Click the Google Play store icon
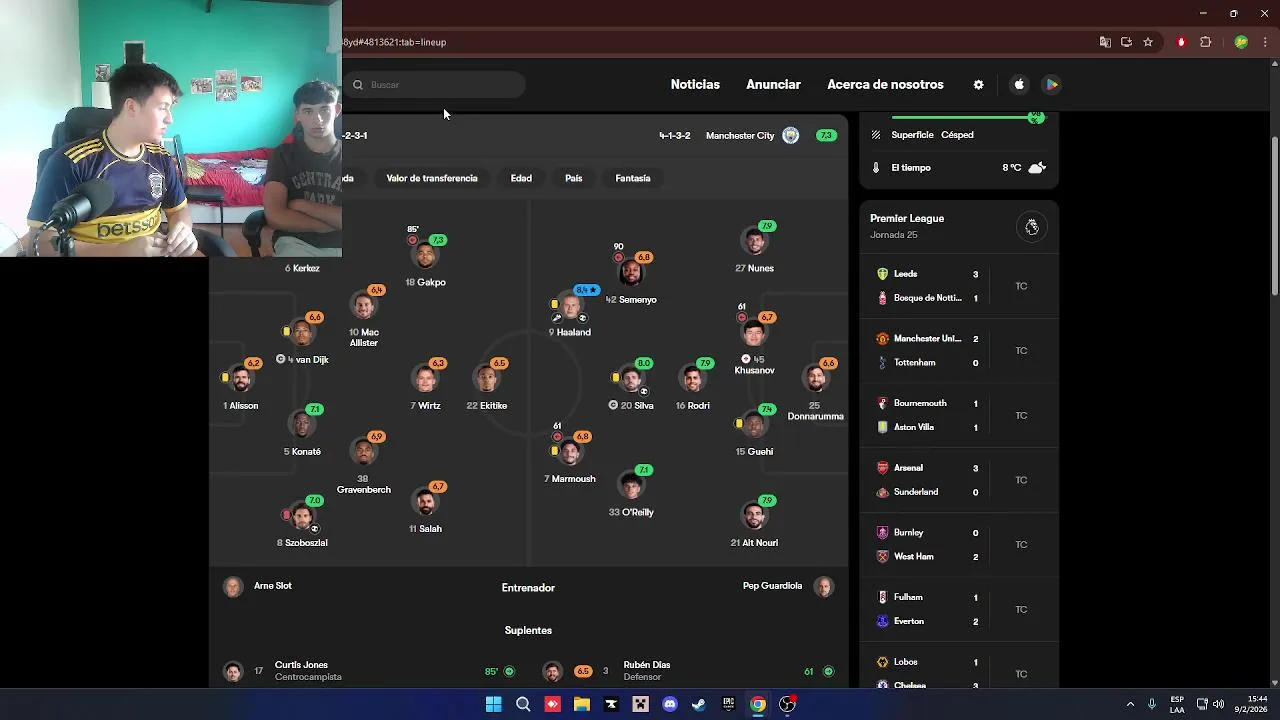Screen dimensions: 1280x720 (1052, 85)
